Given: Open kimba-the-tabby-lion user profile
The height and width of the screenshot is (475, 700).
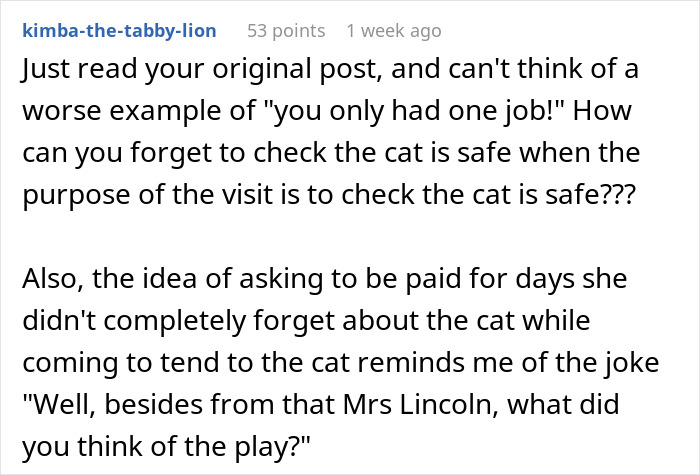Looking at the screenshot, I should [x=119, y=31].
